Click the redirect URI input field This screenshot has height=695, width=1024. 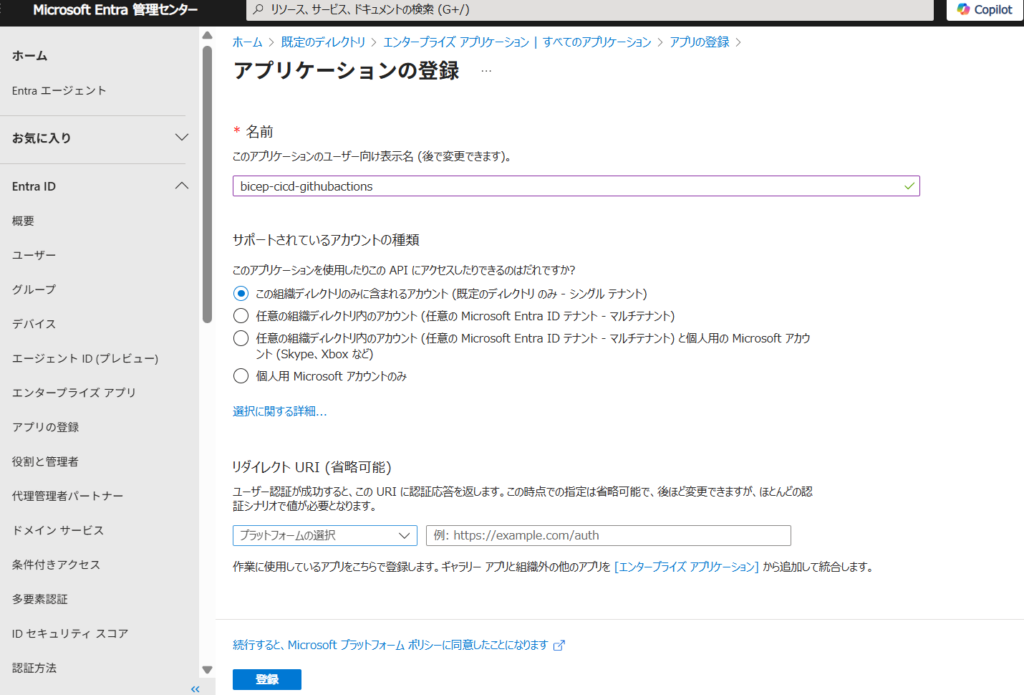point(608,535)
